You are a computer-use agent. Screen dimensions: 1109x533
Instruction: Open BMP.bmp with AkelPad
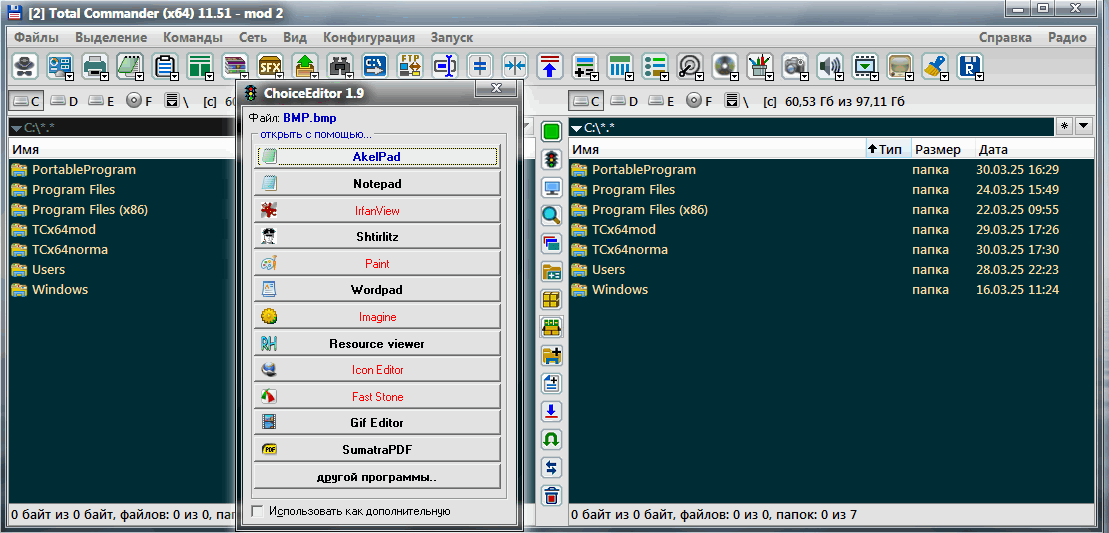pyautogui.click(x=377, y=156)
